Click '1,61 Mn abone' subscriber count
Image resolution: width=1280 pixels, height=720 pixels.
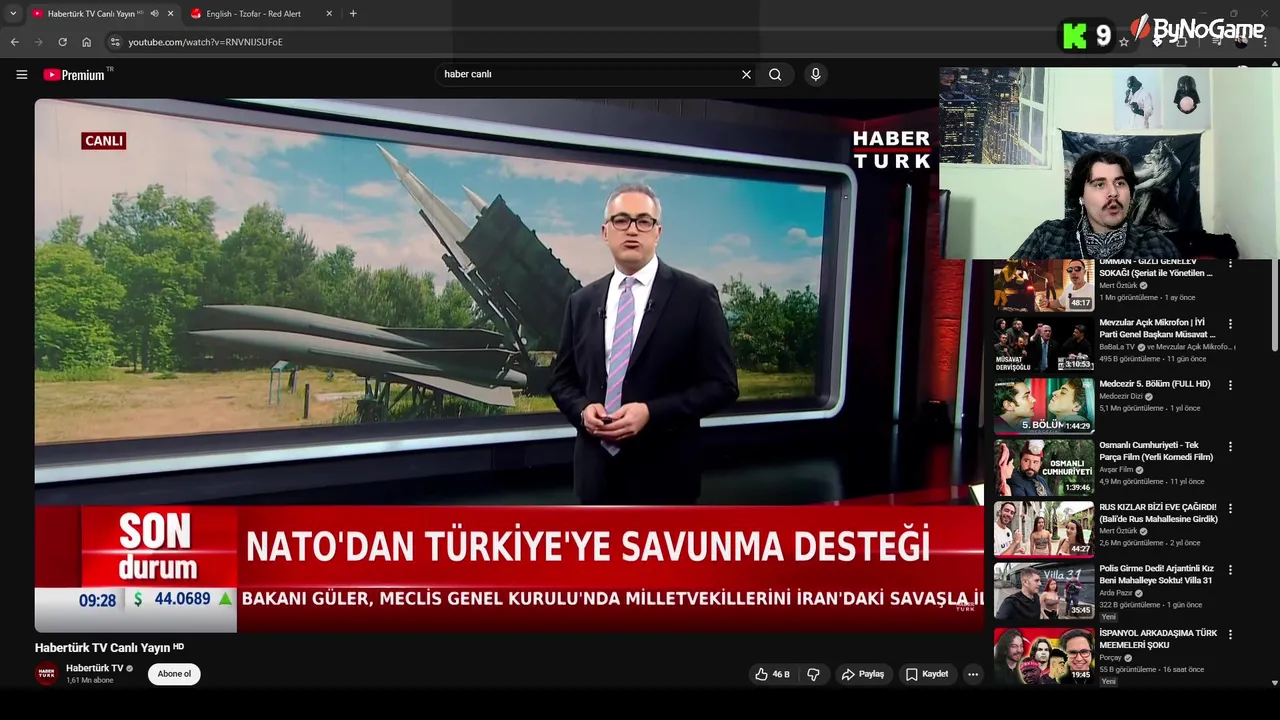click(x=90, y=680)
